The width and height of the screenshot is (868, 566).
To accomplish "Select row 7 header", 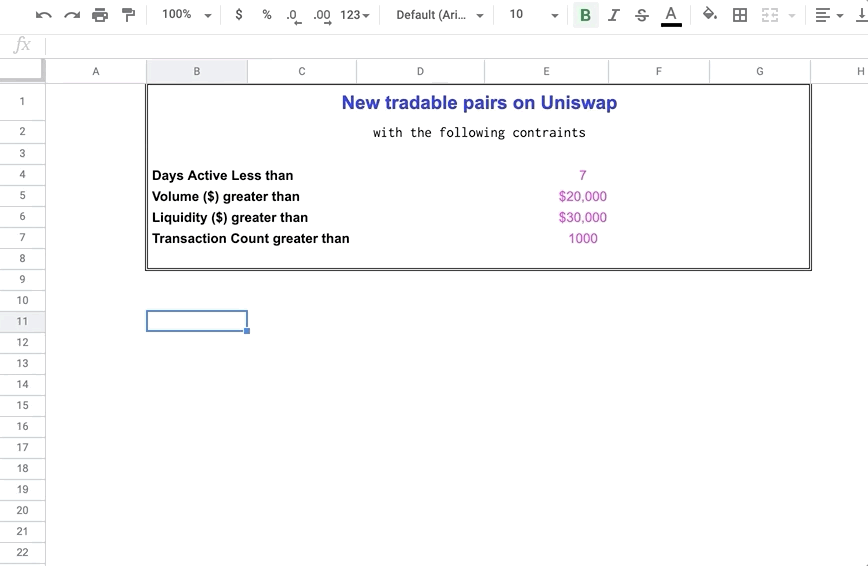I will pyautogui.click(x=22, y=238).
